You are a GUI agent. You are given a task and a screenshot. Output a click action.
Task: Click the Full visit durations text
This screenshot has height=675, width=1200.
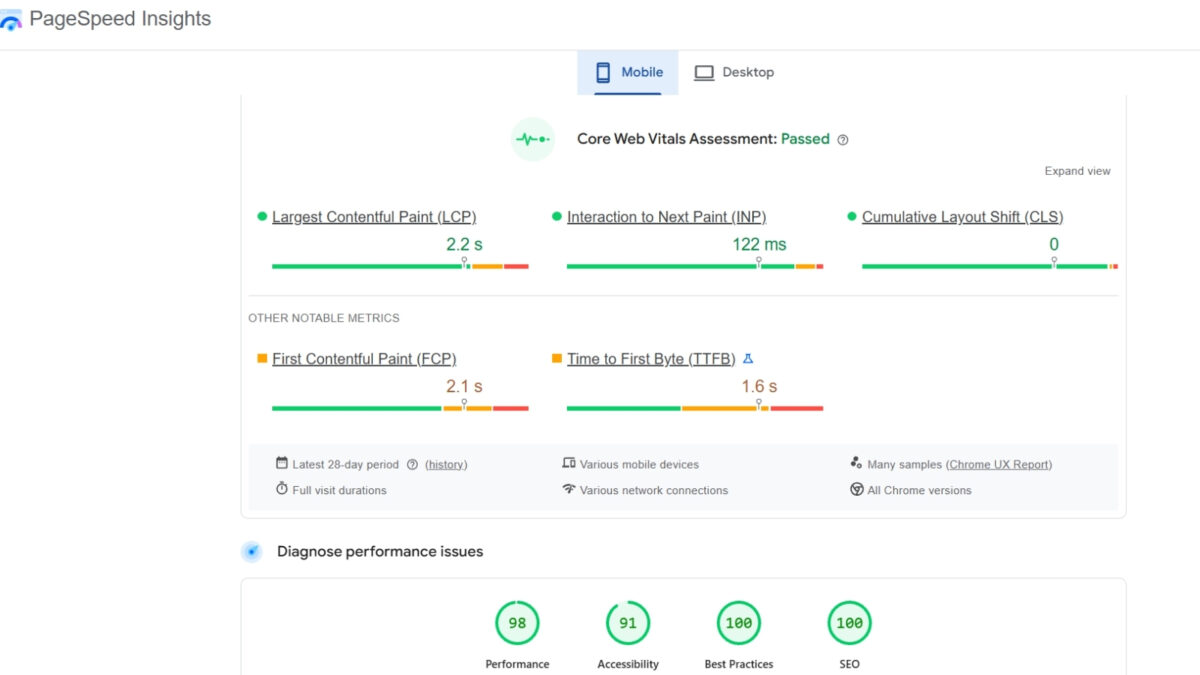tap(339, 491)
